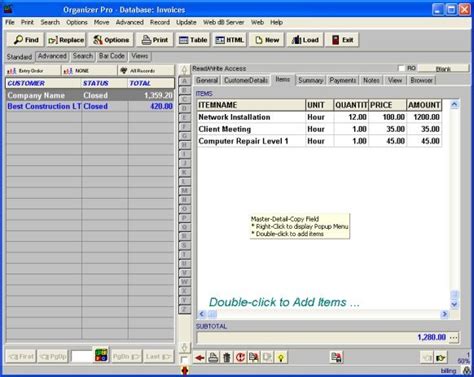Open the Replace tool
Image resolution: width=474 pixels, height=377 pixels.
(x=66, y=40)
